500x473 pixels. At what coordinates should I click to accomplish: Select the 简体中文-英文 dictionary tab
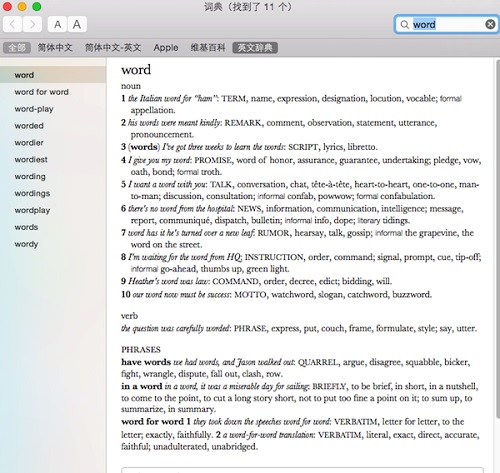113,48
